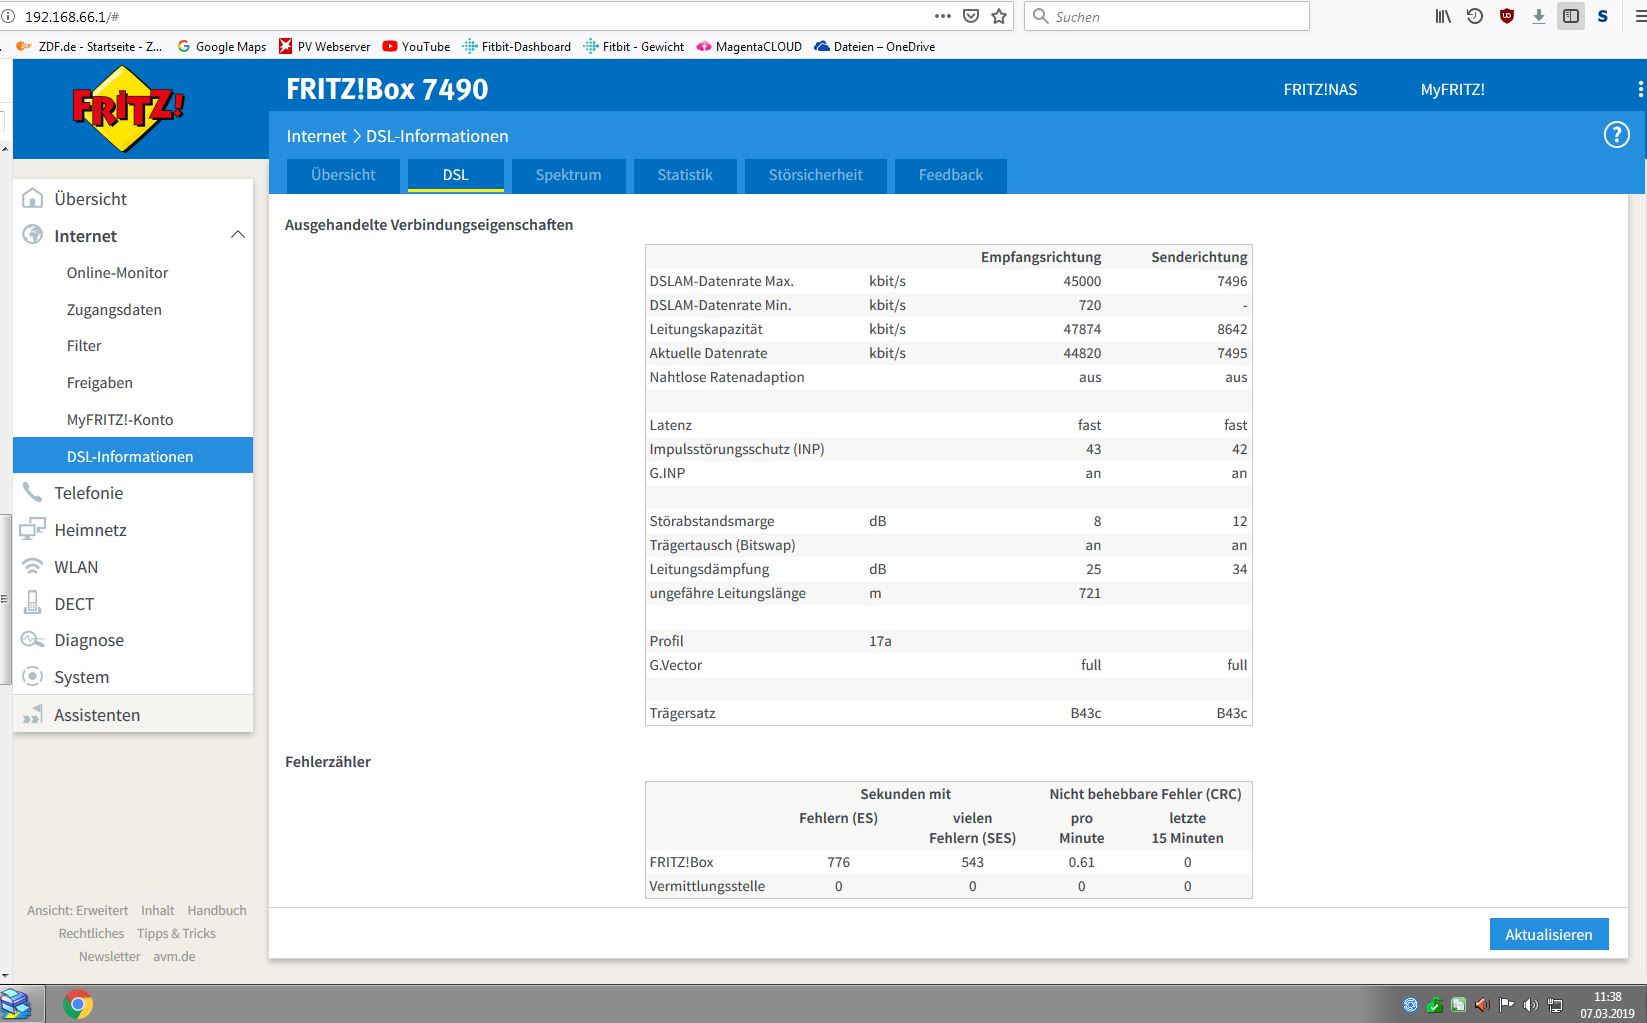
Task: Collapse the Internet menu chevron
Action: (x=237, y=235)
